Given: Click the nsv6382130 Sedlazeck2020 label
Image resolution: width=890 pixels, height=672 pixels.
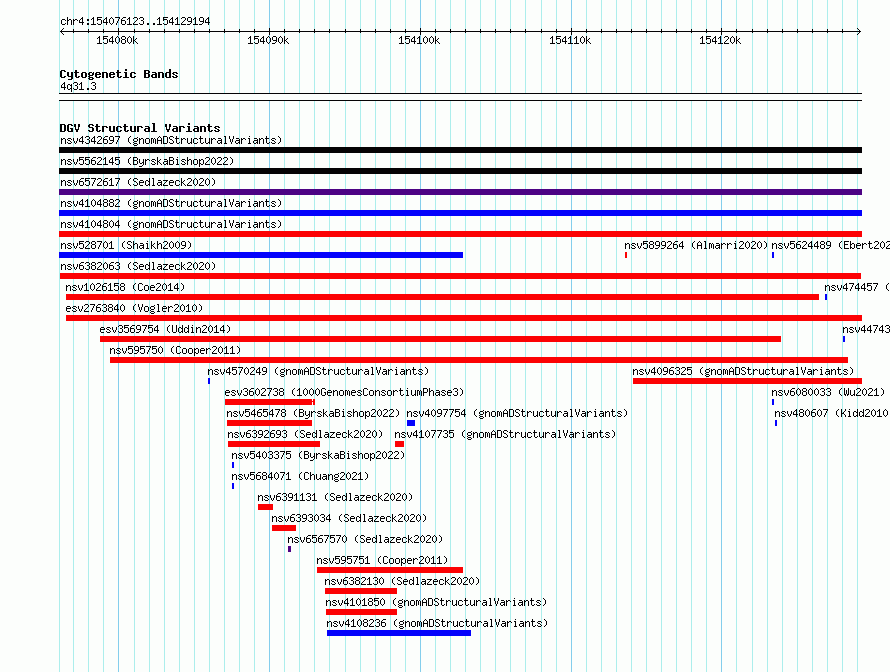Looking at the screenshot, I should [x=402, y=581].
